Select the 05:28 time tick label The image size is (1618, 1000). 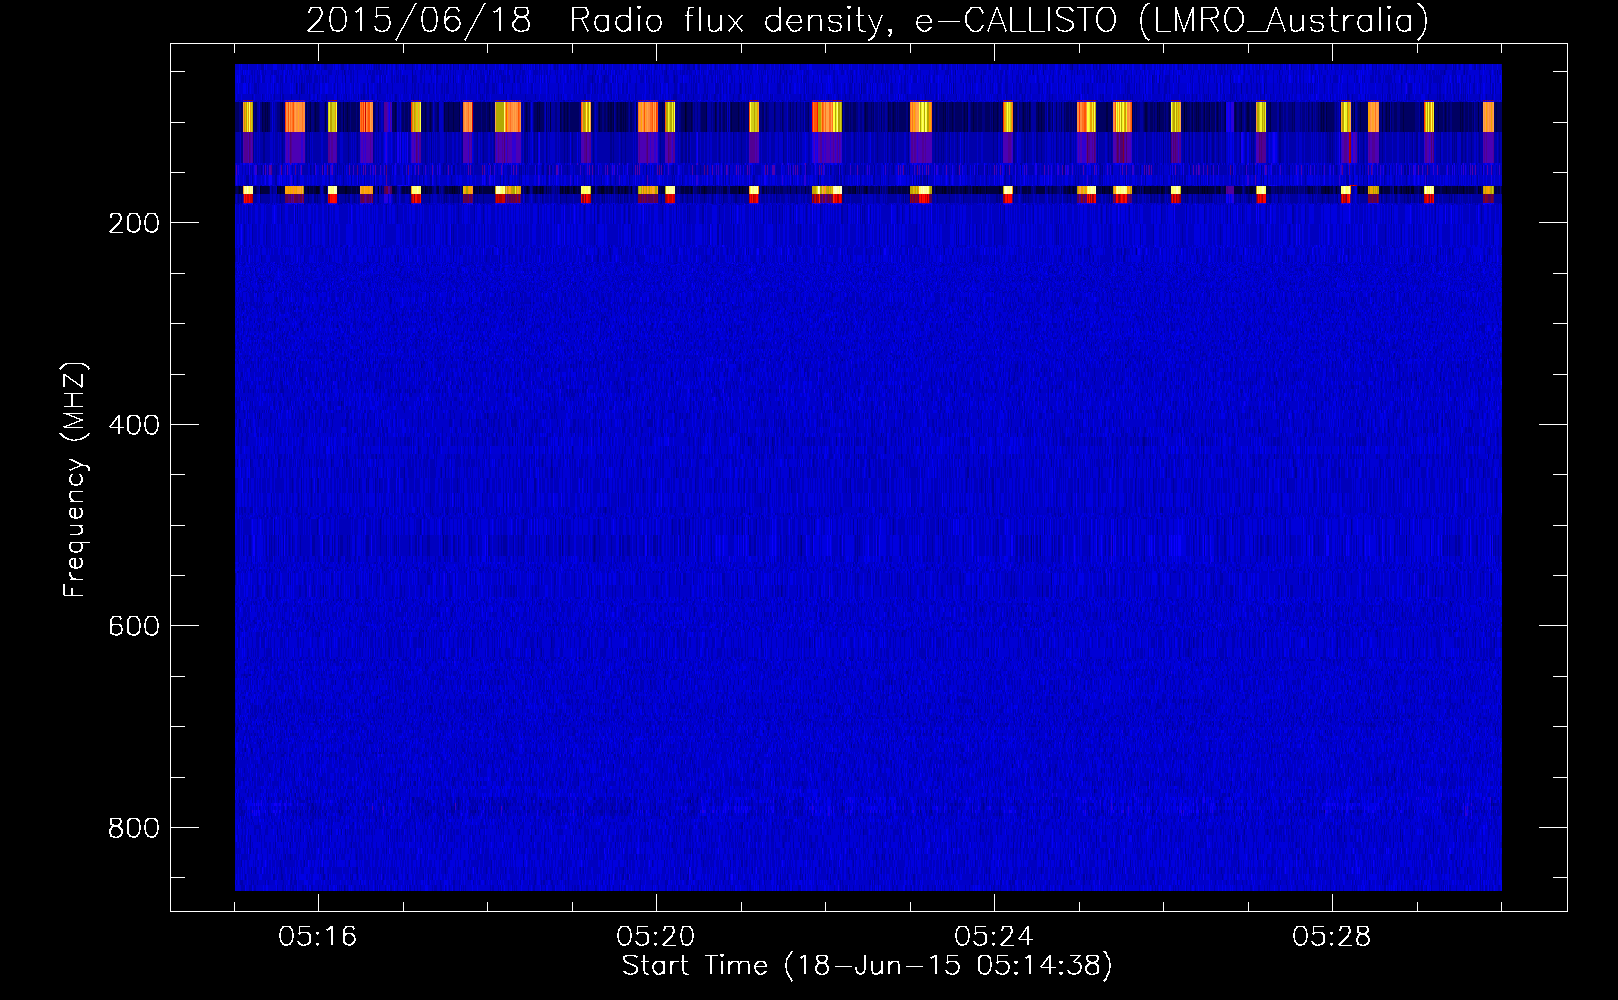pyautogui.click(x=1332, y=937)
